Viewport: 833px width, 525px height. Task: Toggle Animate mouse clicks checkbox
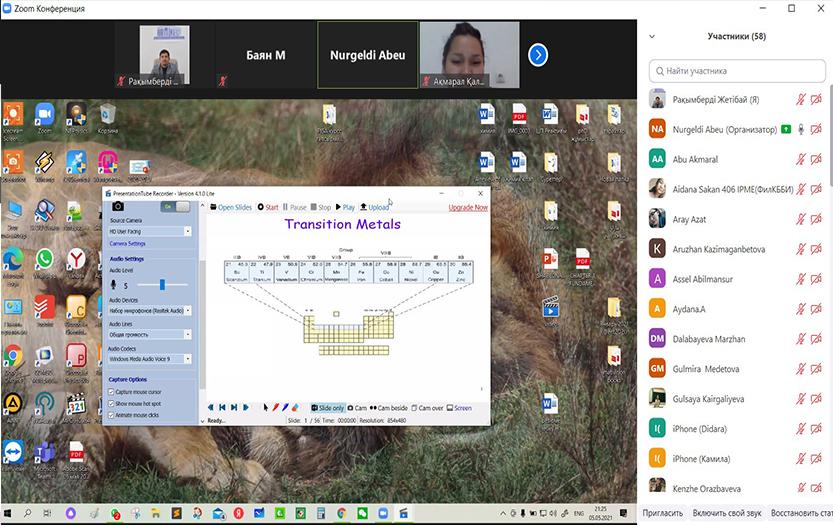click(x=111, y=415)
